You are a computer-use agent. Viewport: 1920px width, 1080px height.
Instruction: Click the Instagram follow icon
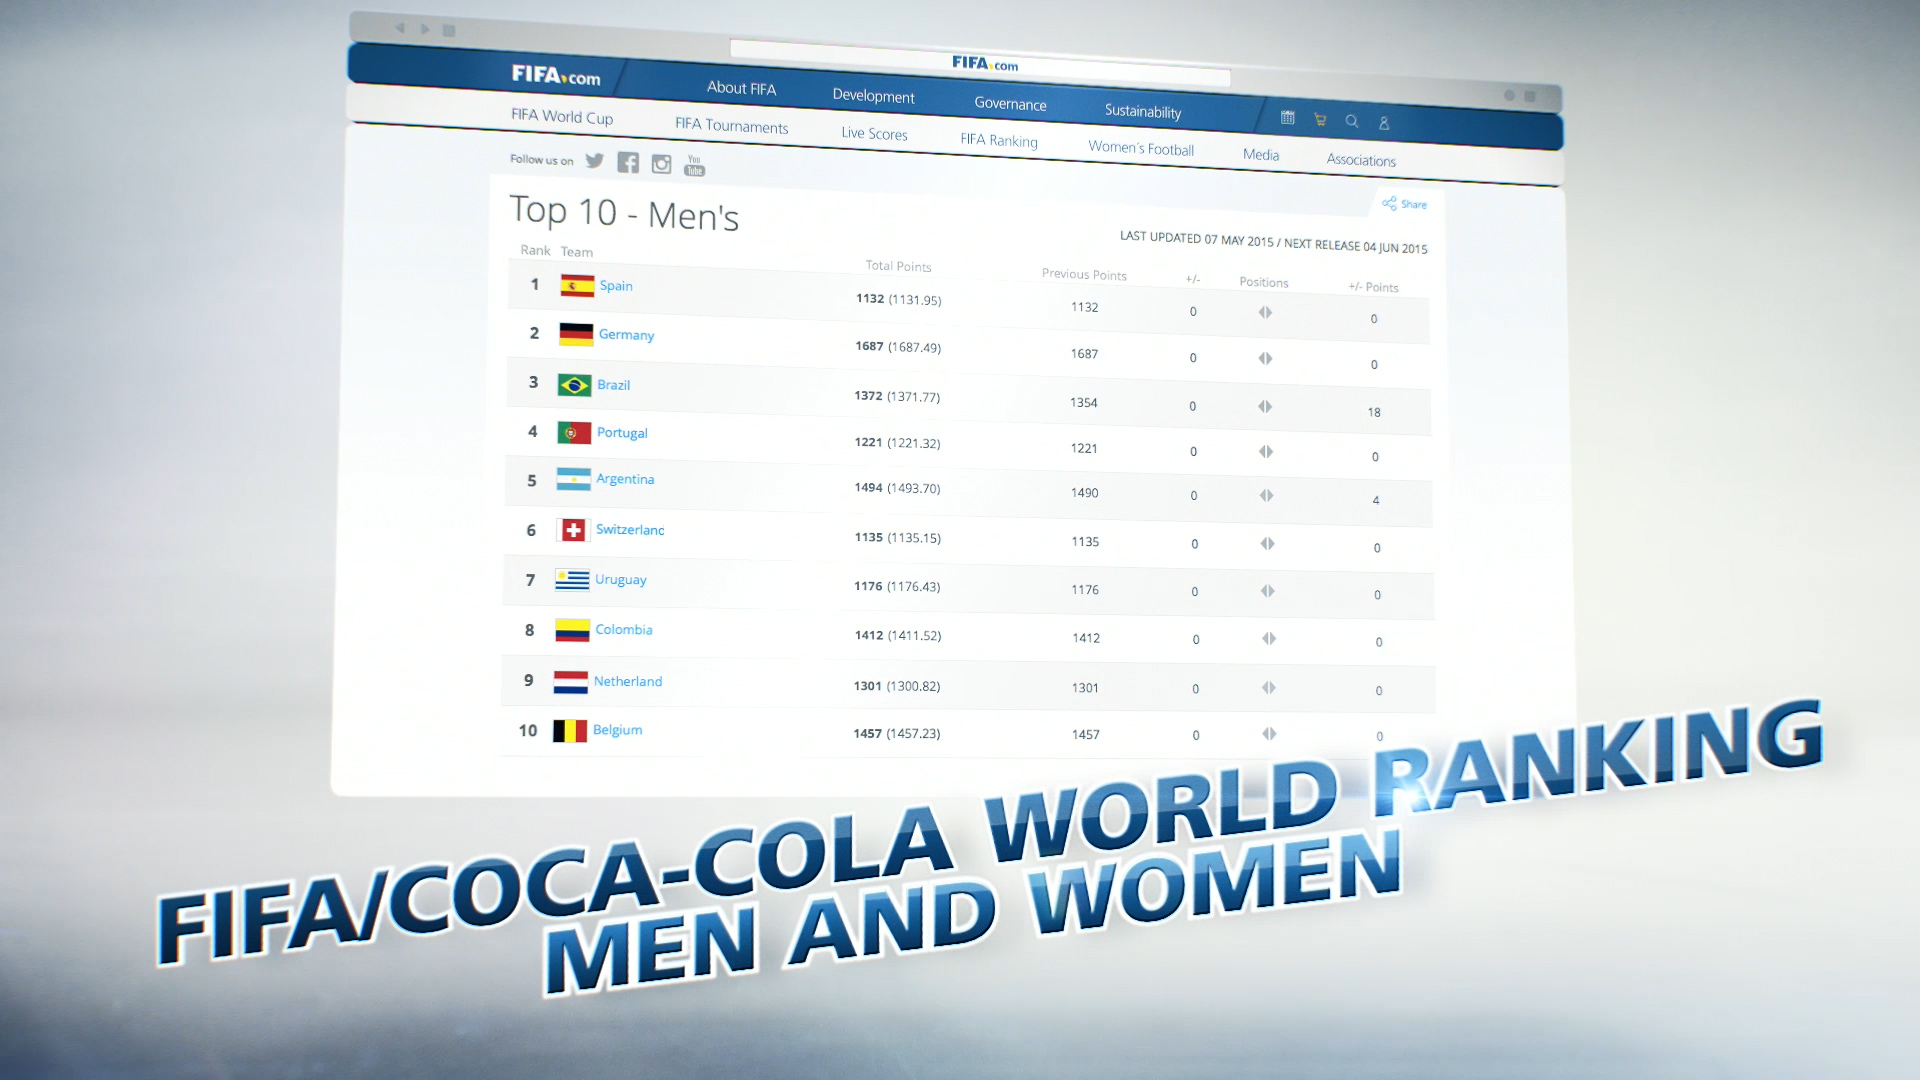tap(661, 164)
